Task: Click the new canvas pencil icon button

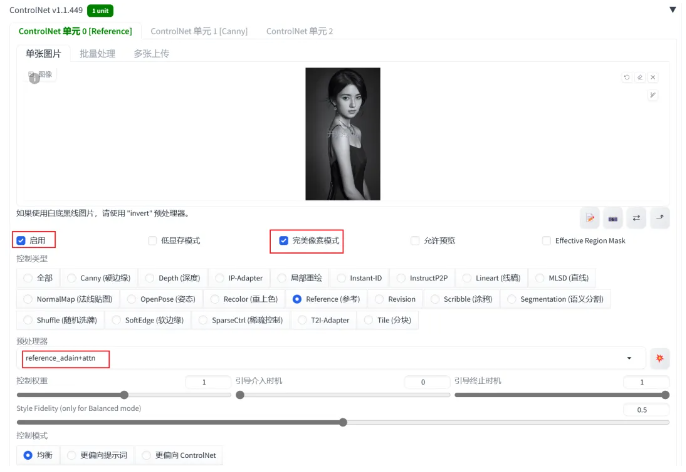Action: [590, 218]
